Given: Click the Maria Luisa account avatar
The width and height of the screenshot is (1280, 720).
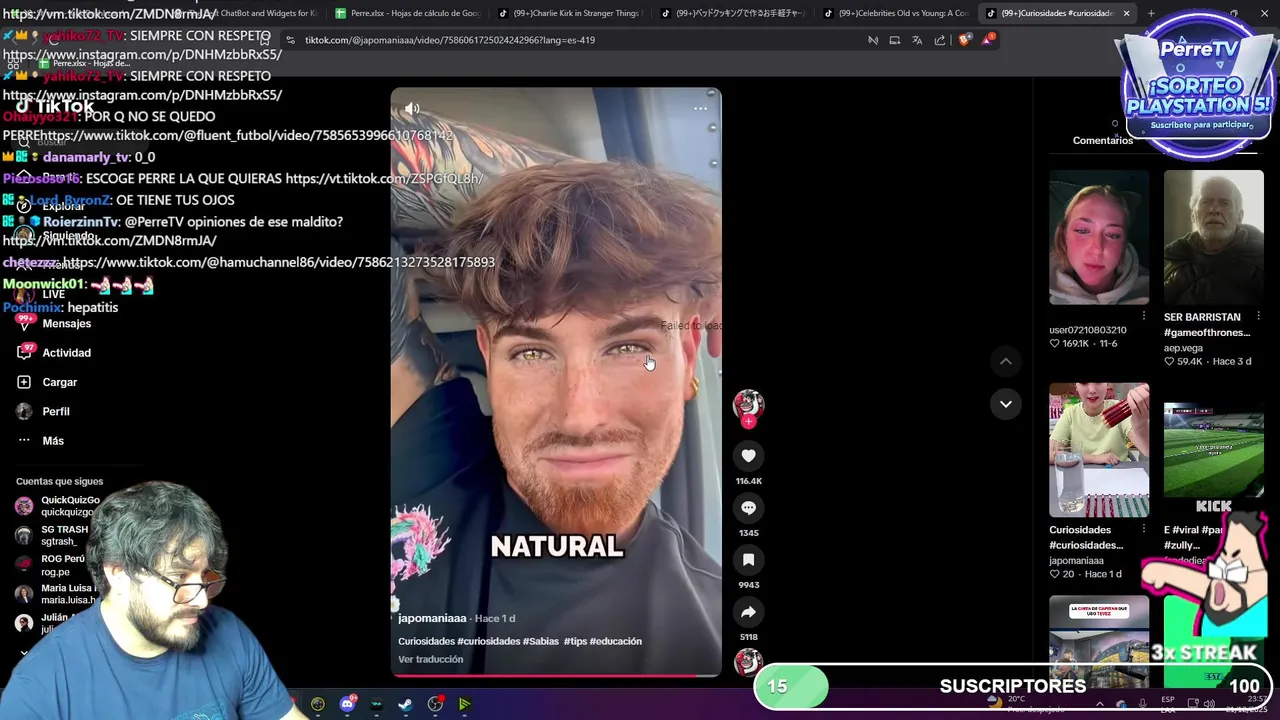Looking at the screenshot, I should 24,594.
